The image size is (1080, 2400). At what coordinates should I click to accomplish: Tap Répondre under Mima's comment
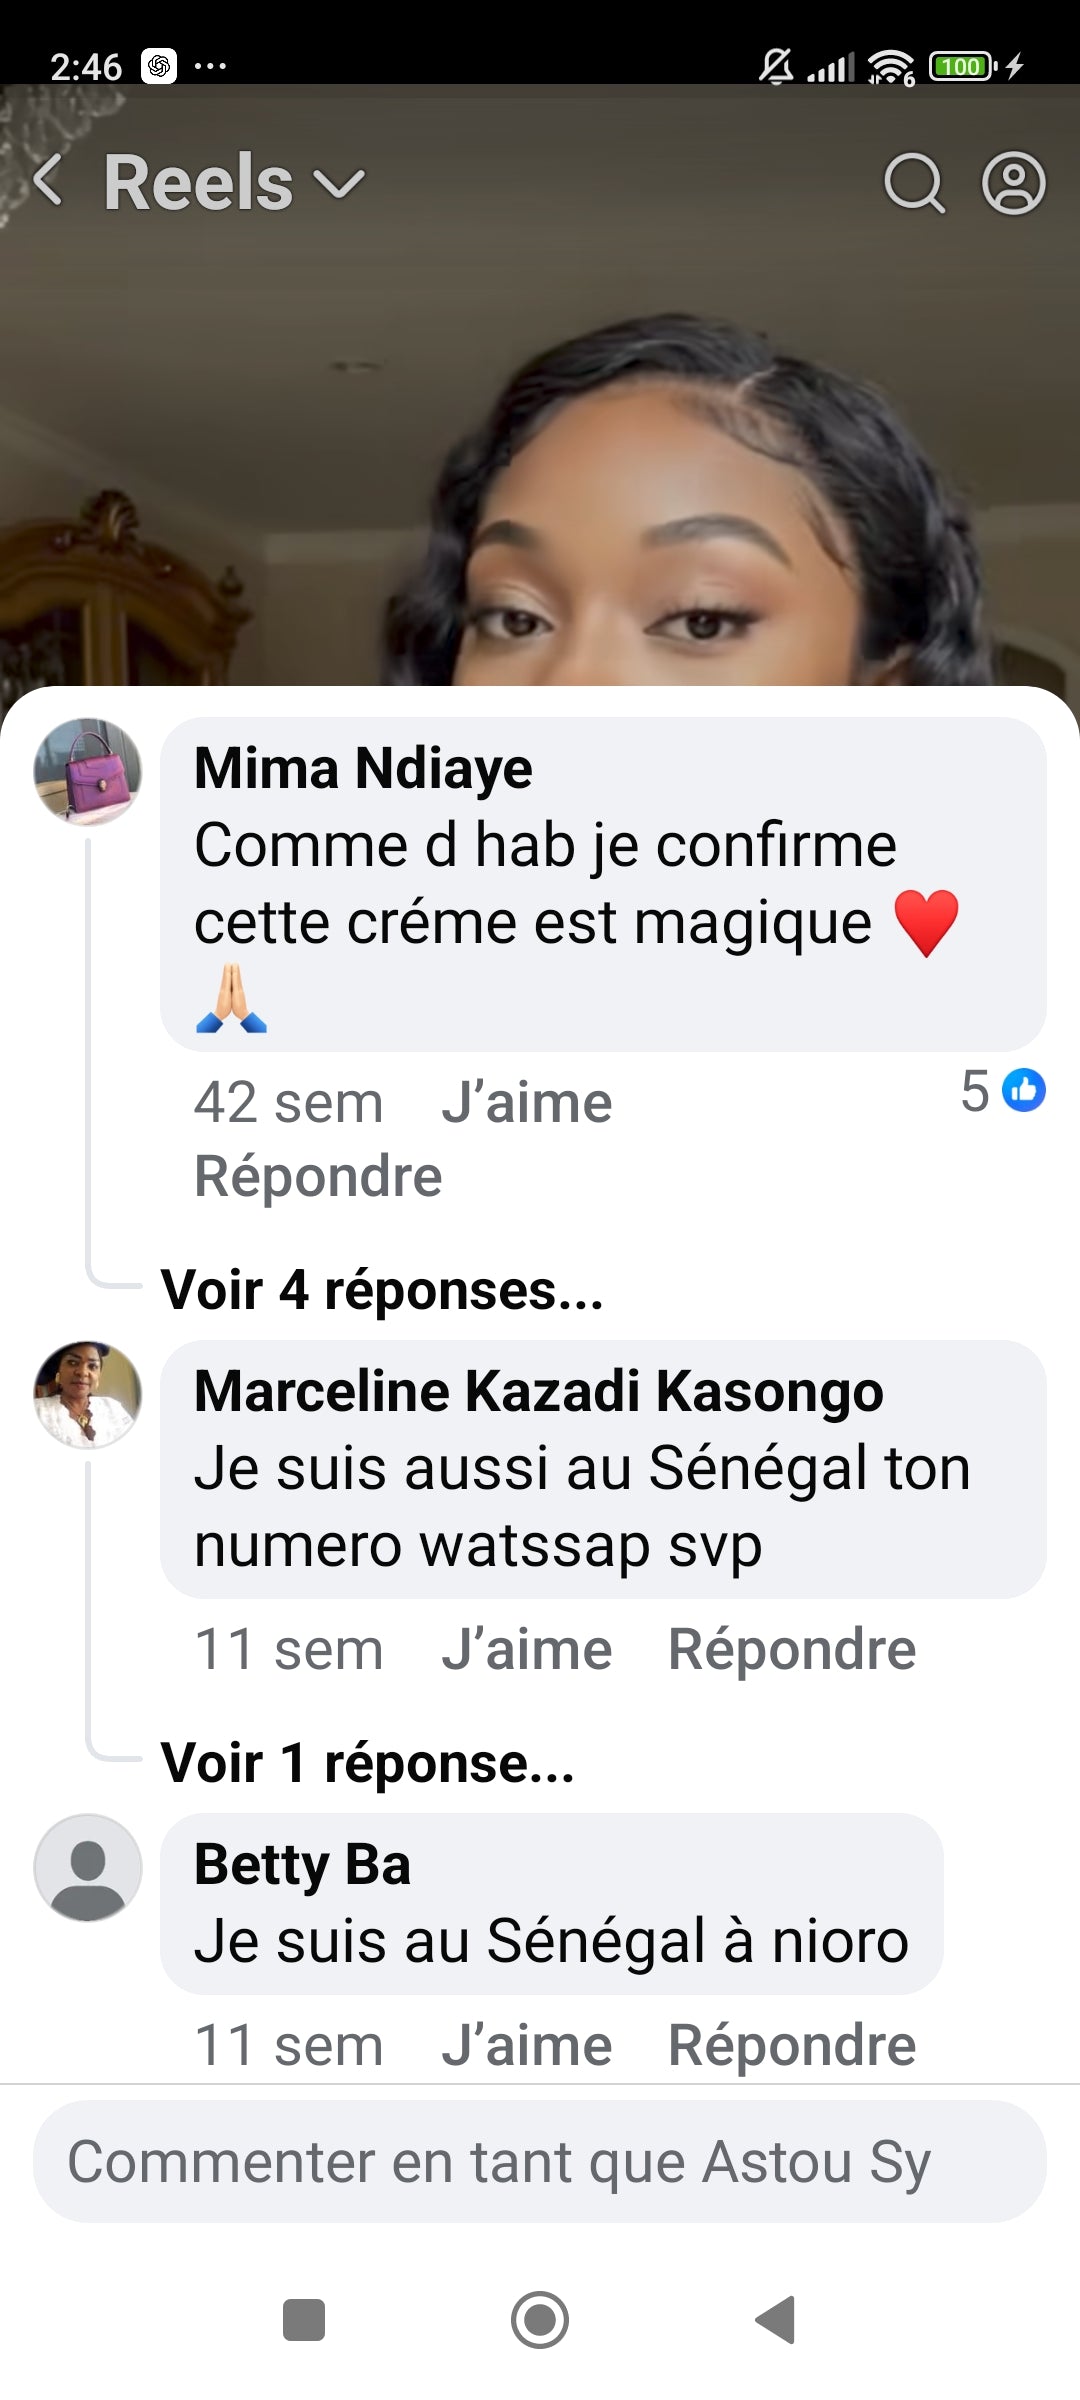coord(320,1177)
